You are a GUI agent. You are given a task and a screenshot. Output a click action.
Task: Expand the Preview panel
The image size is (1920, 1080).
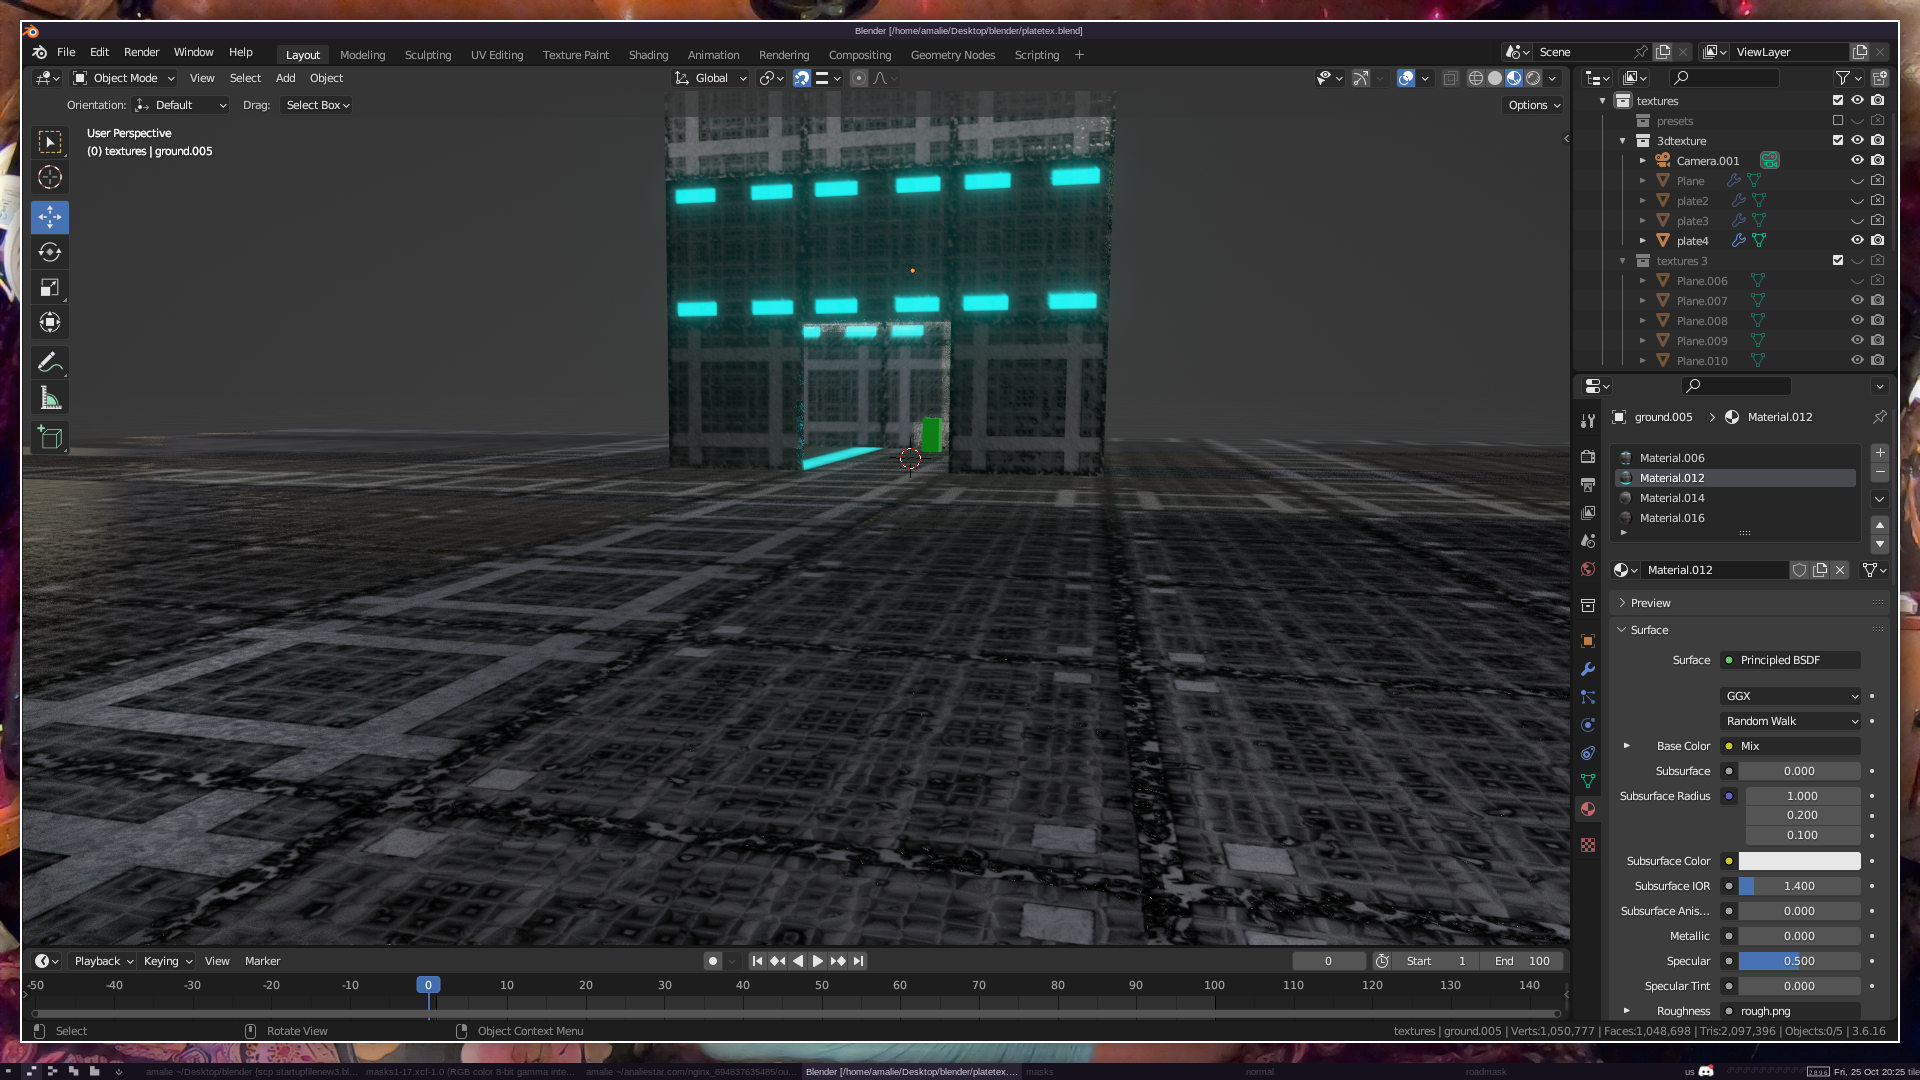coord(1650,603)
